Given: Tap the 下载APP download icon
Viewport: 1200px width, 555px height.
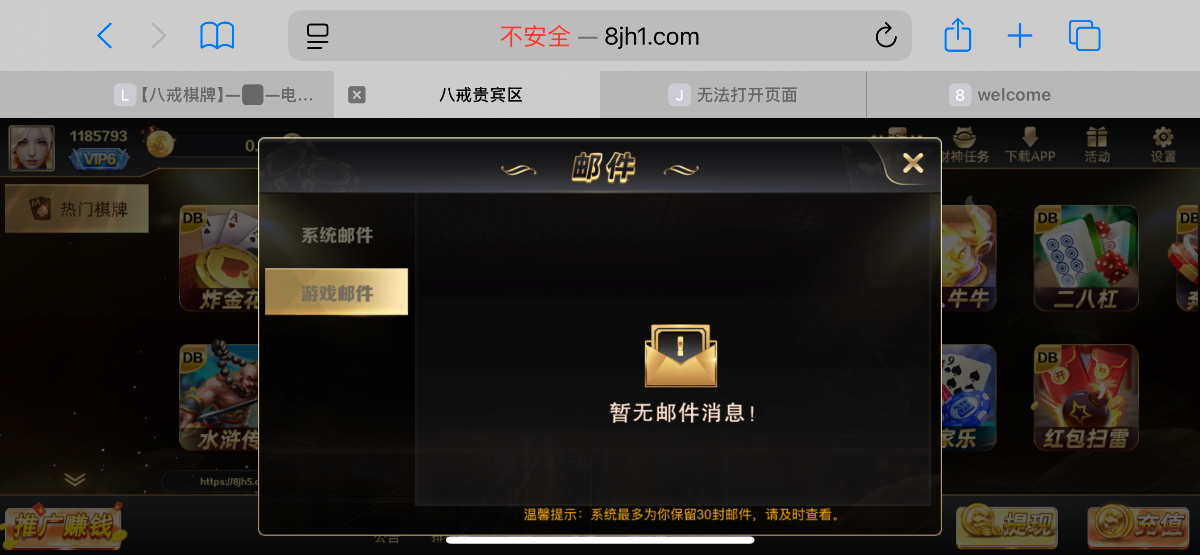Looking at the screenshot, I should pos(1030,144).
